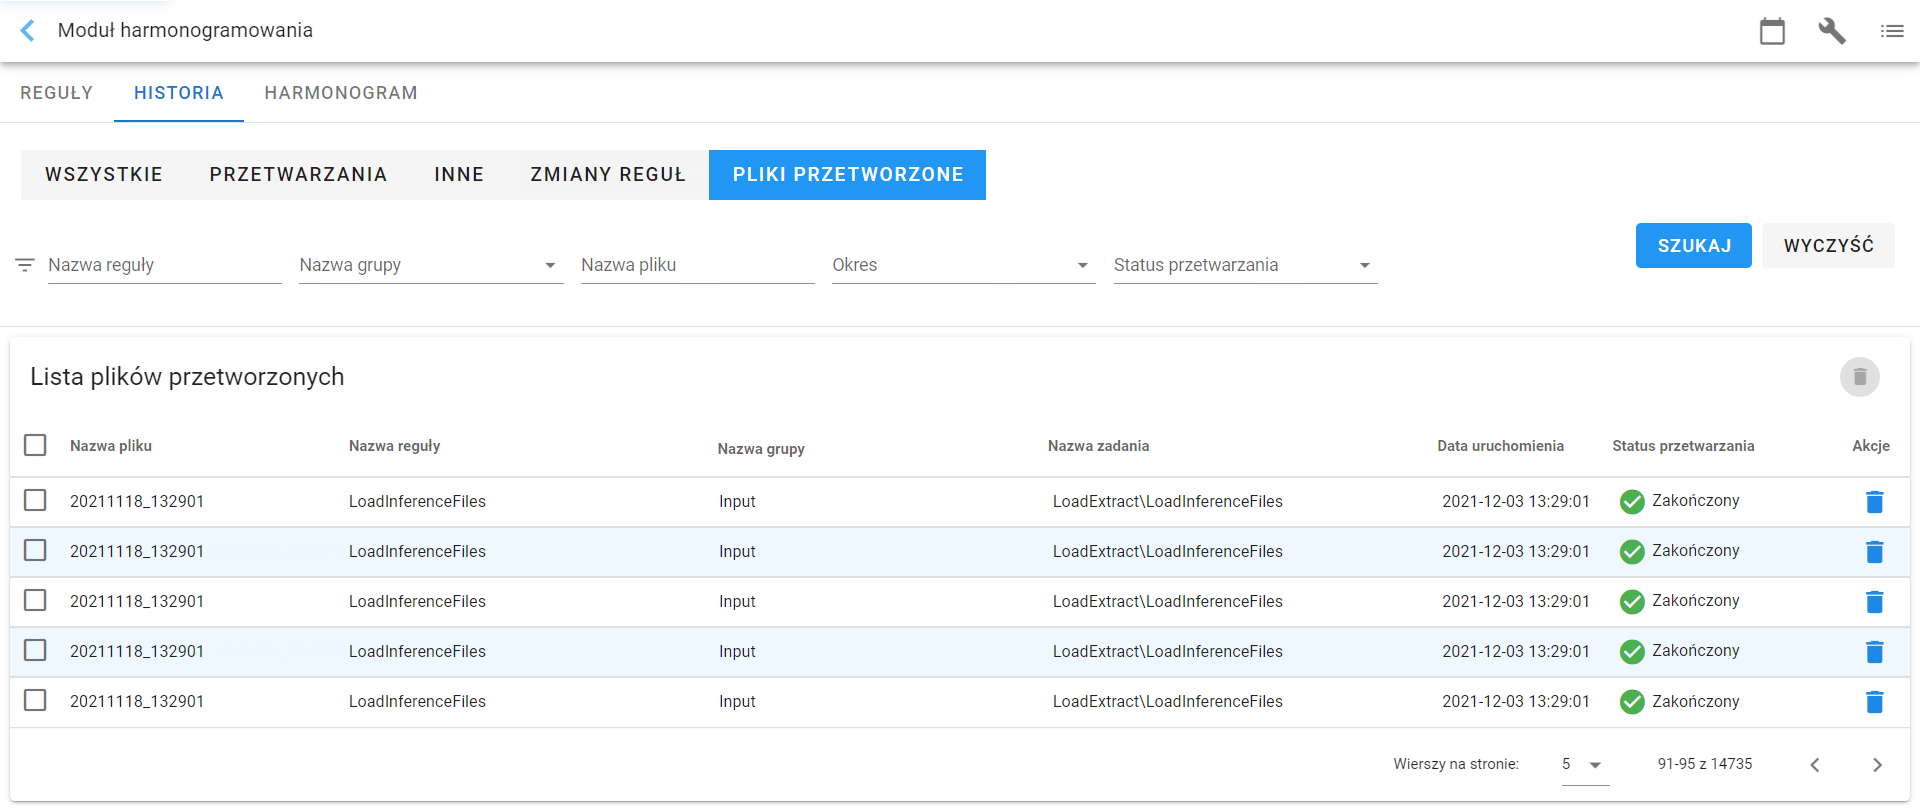Select the PLIKI PRZETWORZONE filter
Screen dimensions: 1920x810
pyautogui.click(x=848, y=175)
